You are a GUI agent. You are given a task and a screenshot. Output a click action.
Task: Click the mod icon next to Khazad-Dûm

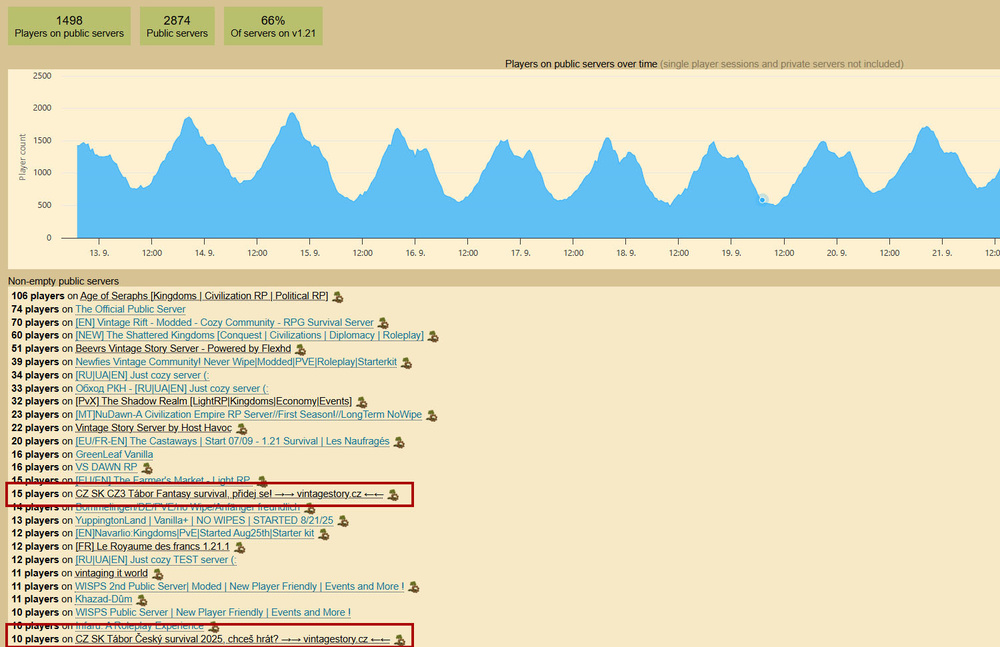click(141, 600)
